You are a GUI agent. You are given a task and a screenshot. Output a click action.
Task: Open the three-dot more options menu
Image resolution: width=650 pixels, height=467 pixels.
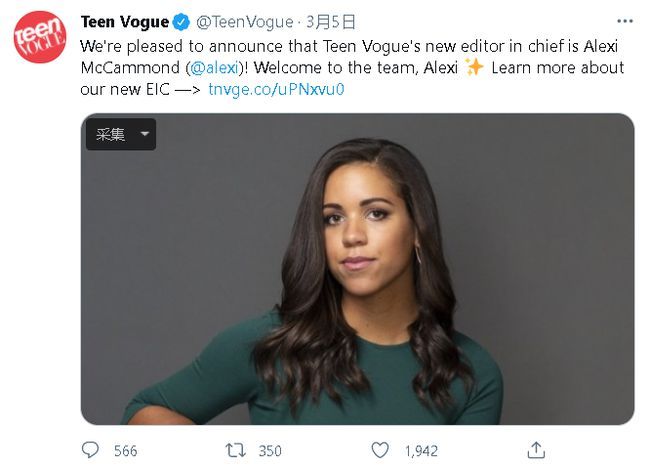coord(625,21)
